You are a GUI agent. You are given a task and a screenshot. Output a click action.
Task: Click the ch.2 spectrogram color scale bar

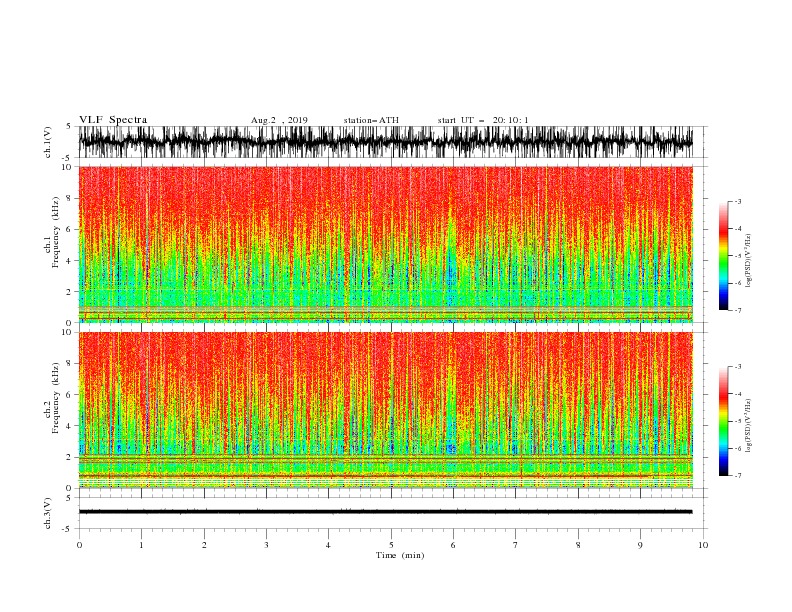(723, 421)
